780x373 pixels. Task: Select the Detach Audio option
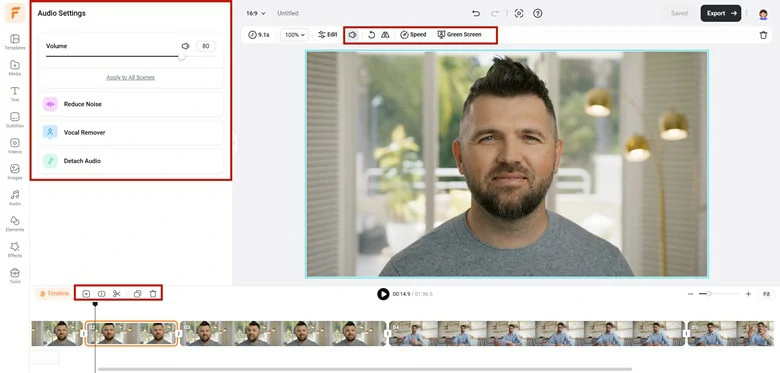click(x=130, y=161)
